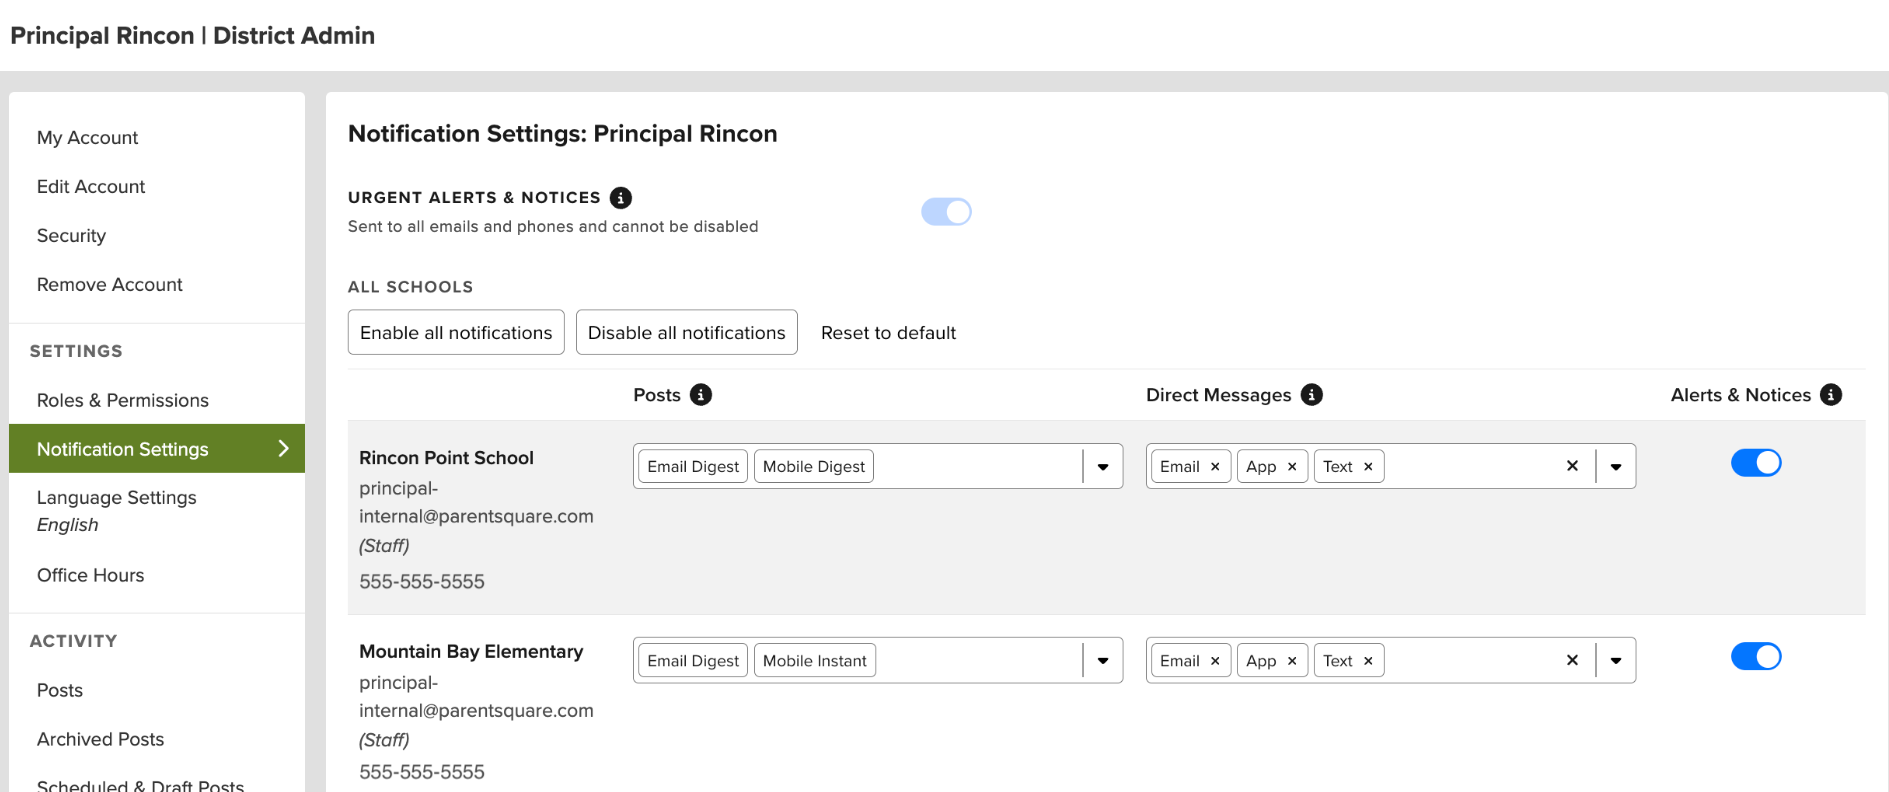Remove Email tag from Rincon Point direct messages

click(x=1215, y=467)
